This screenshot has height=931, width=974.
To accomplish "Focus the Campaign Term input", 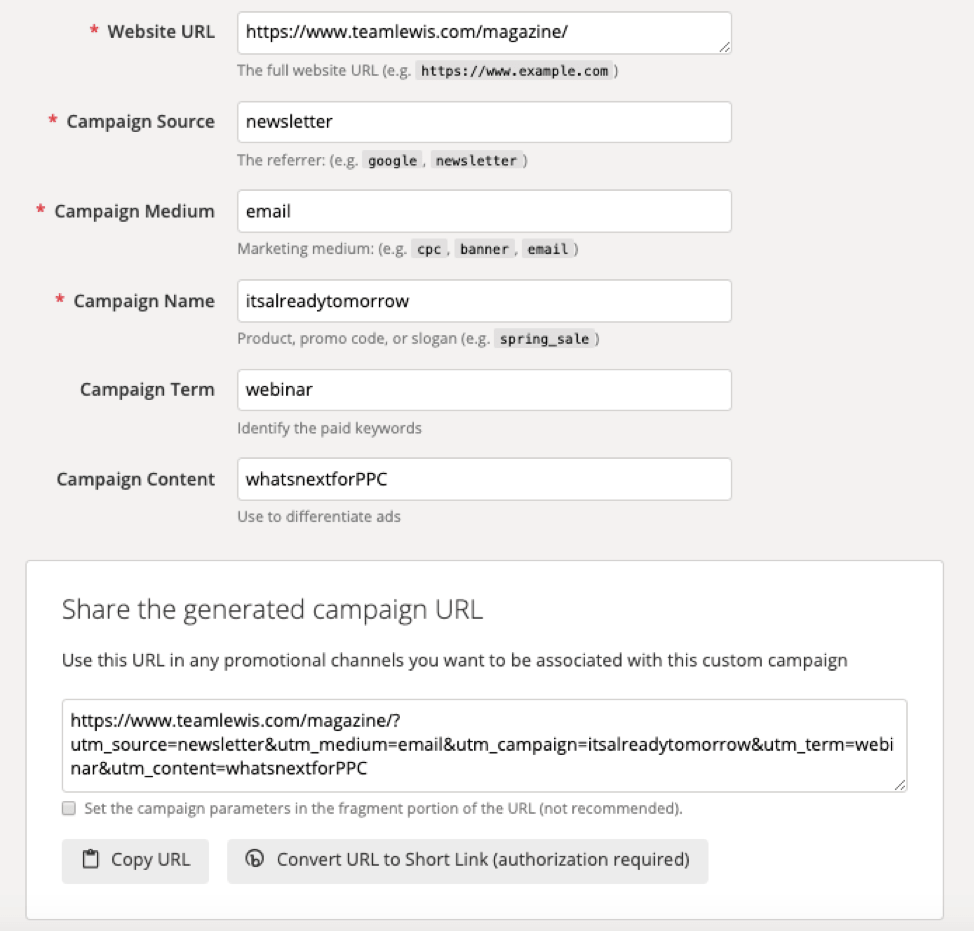I will [484, 390].
